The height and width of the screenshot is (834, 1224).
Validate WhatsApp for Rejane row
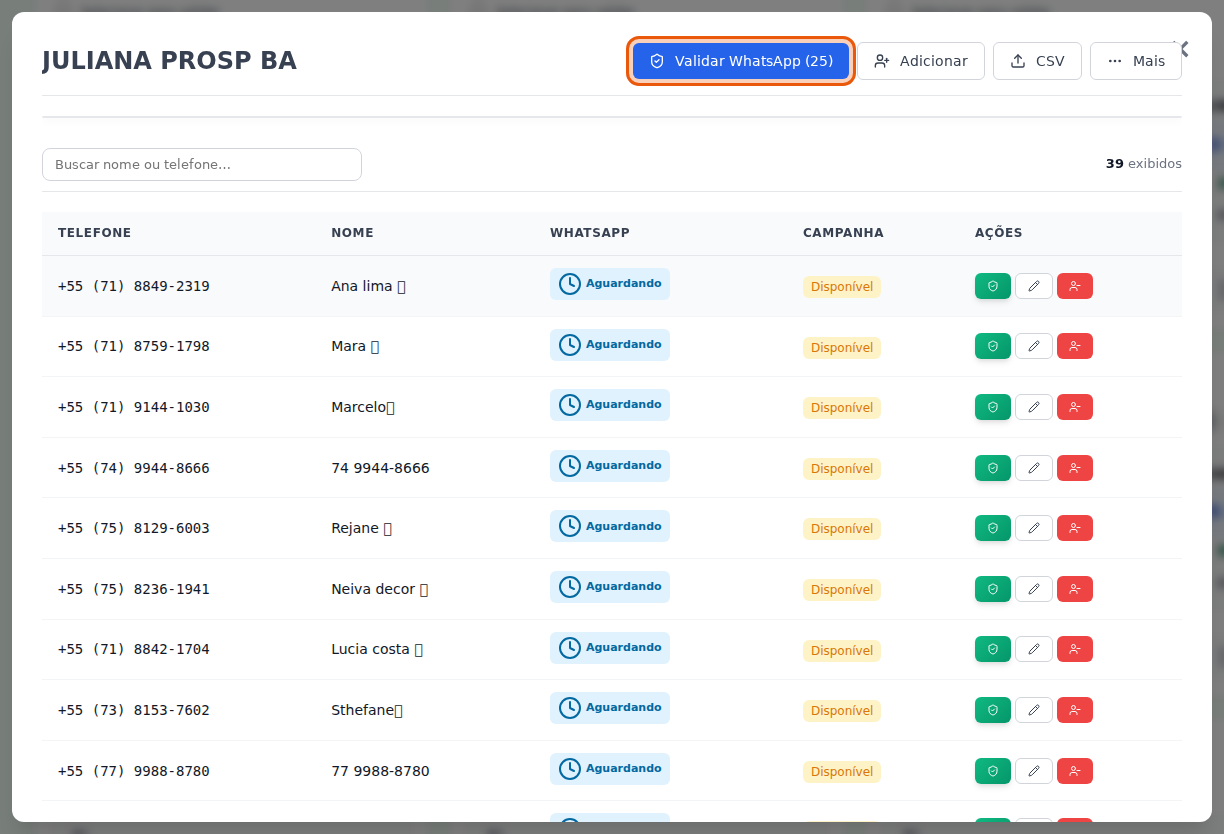tap(993, 528)
